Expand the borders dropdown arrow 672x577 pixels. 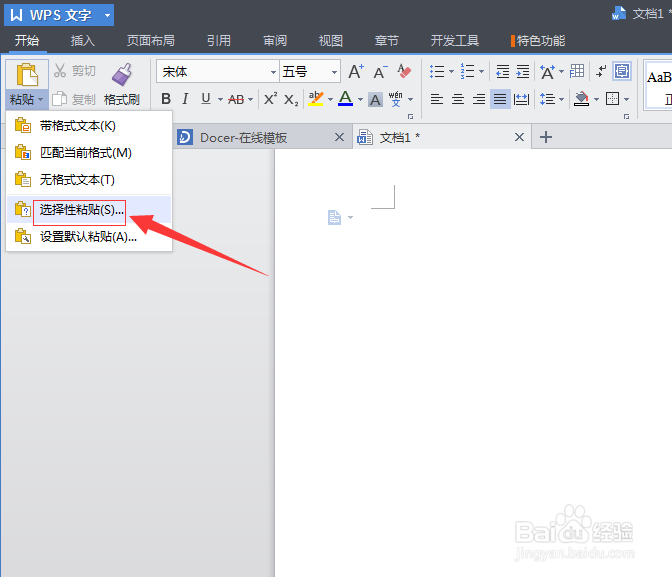point(626,100)
